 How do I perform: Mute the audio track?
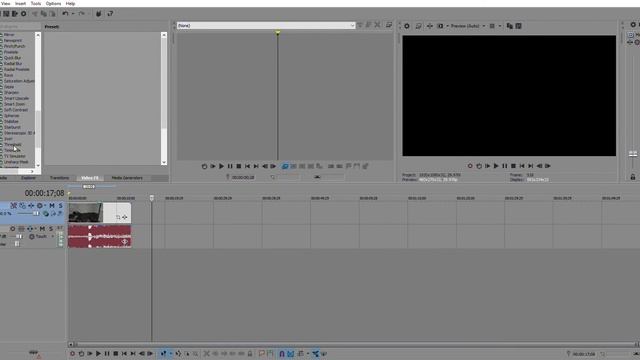coord(42,229)
